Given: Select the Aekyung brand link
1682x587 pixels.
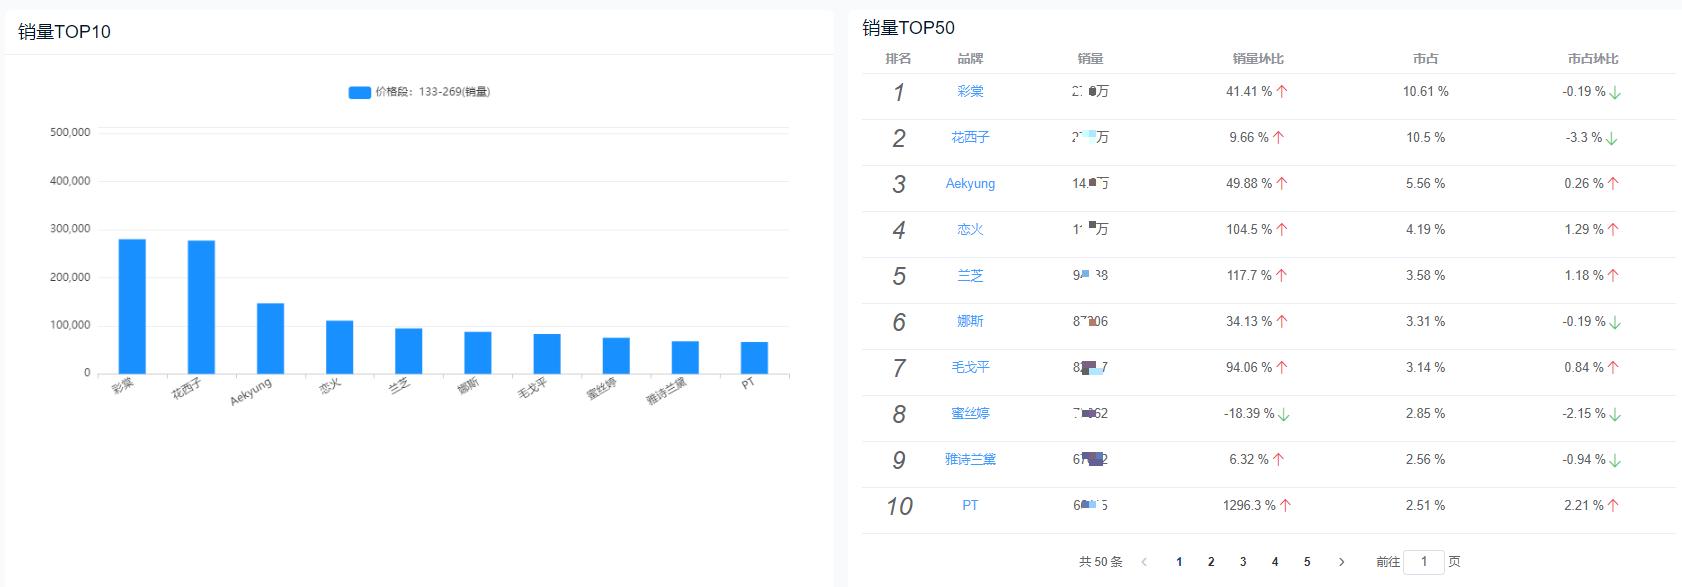Looking at the screenshot, I should (969, 183).
